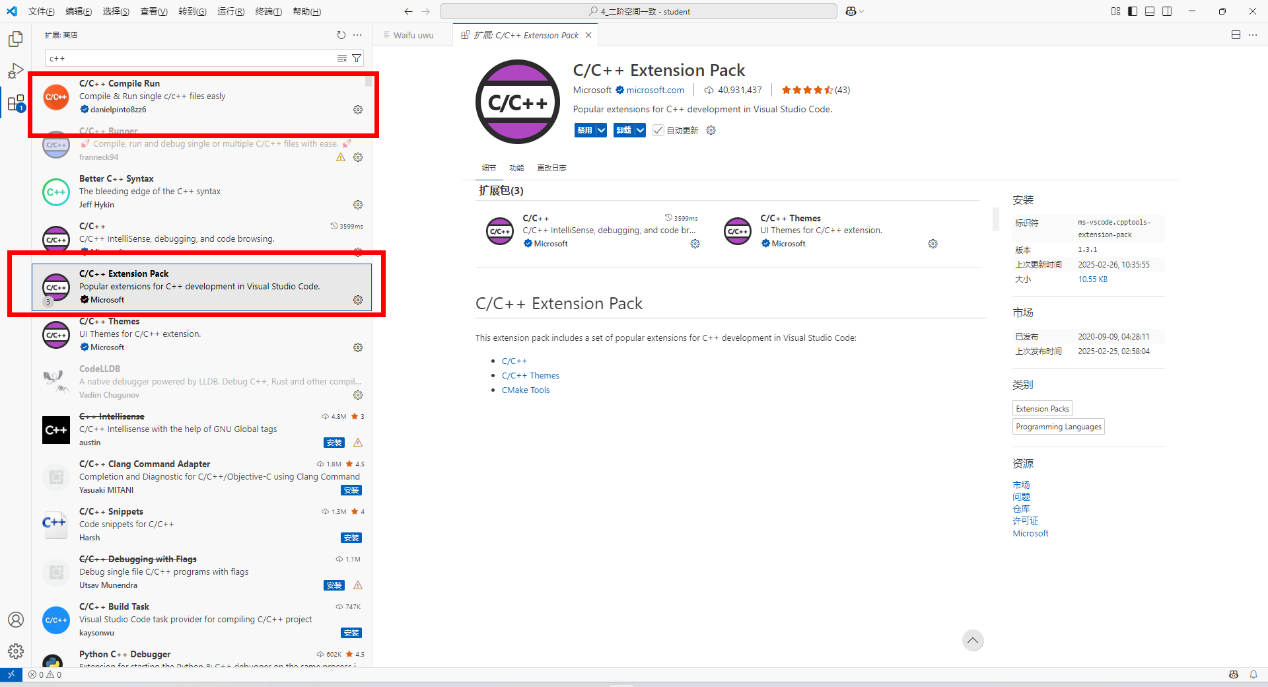Open the Terminal menu

(268, 11)
